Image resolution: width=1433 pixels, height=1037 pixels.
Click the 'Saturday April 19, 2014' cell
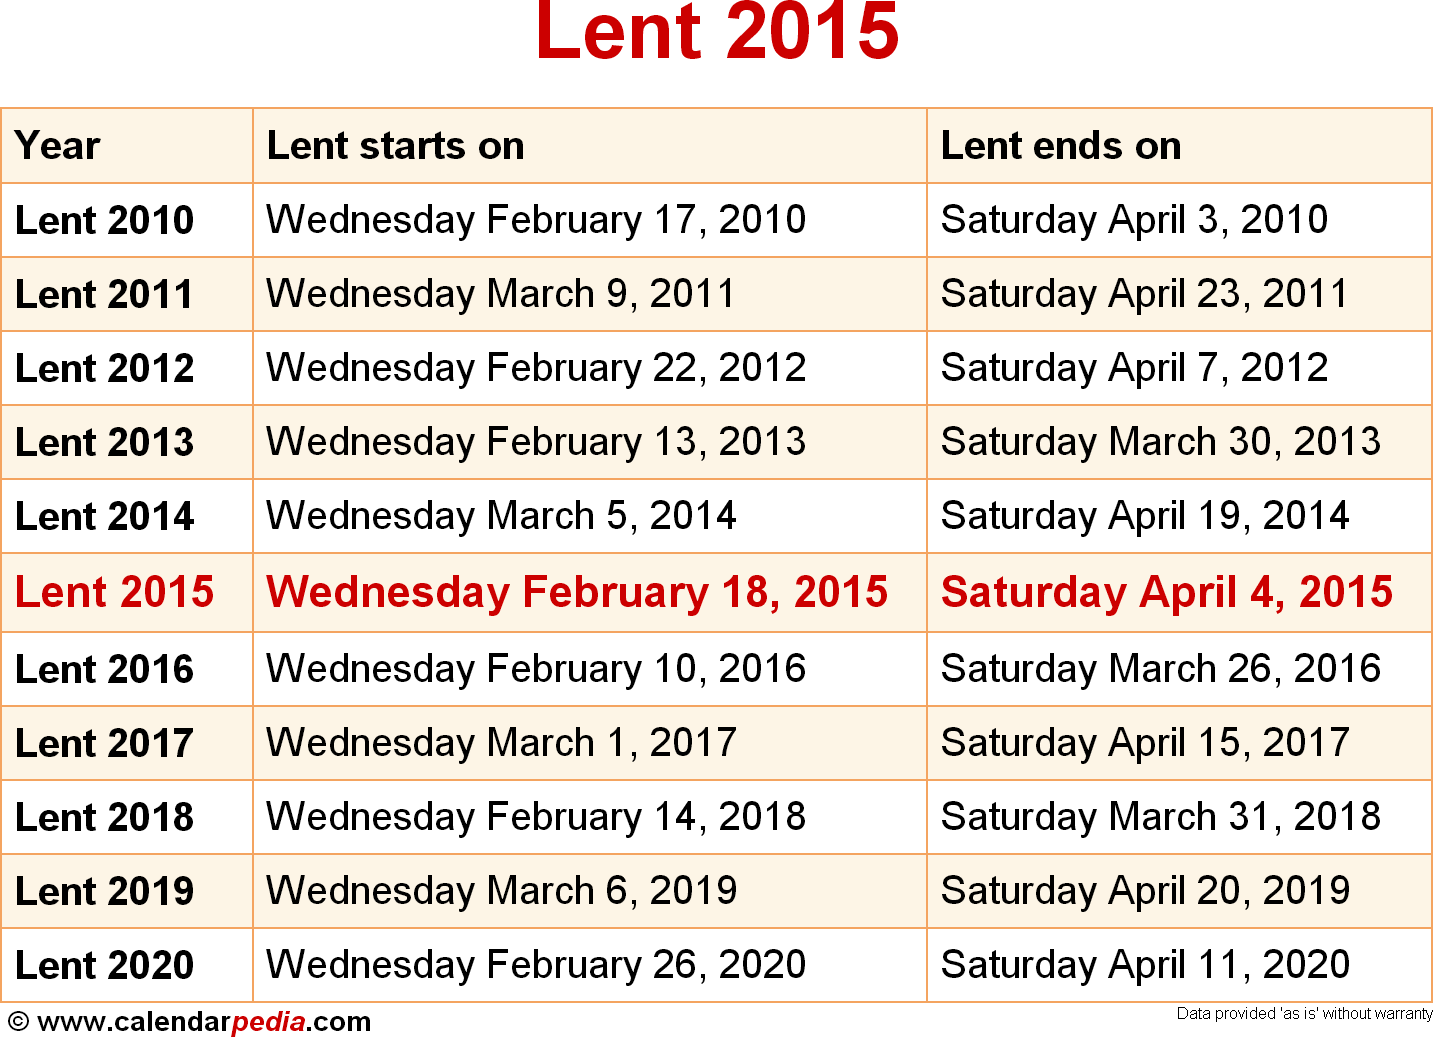(x=1145, y=516)
